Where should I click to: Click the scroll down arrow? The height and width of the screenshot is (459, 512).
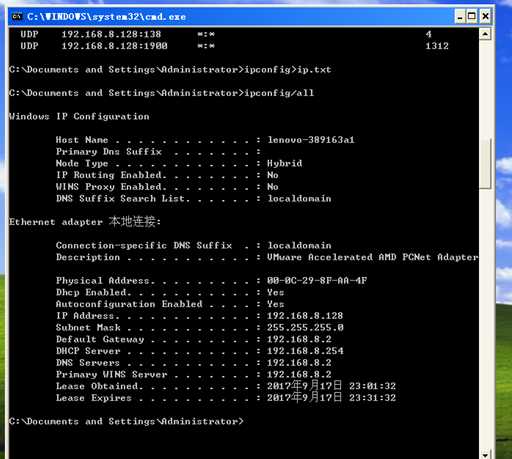pos(485,454)
